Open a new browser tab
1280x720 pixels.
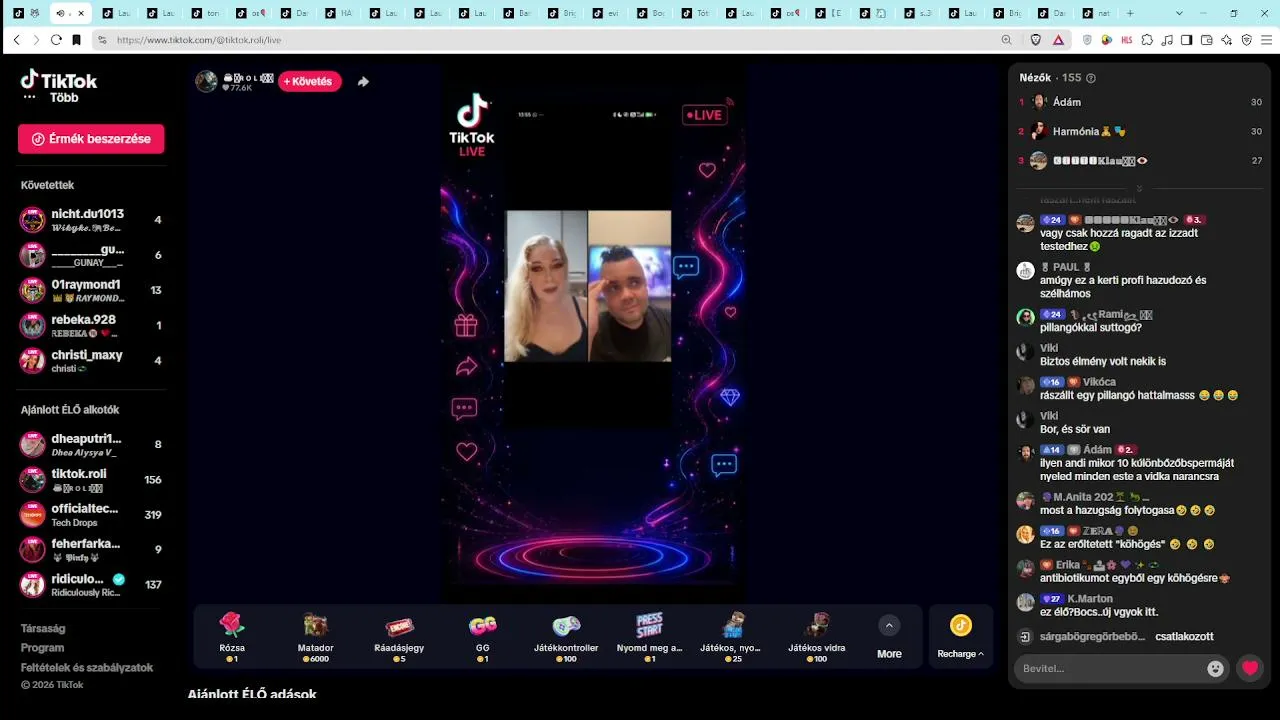[x=1130, y=13]
